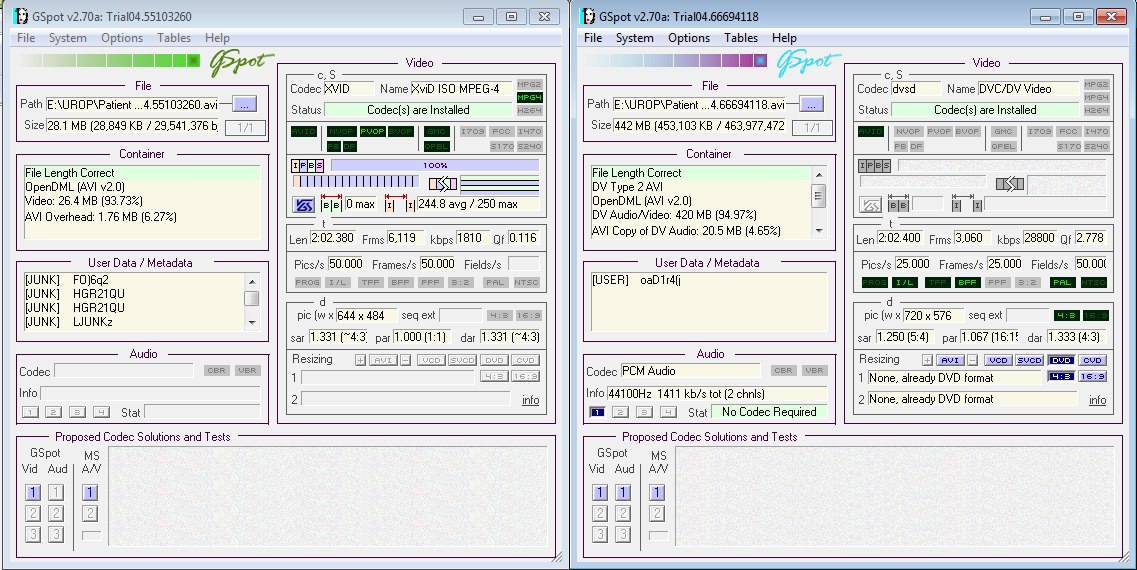Toggle 16:9 in dvsd Resizing section
The height and width of the screenshot is (570, 1137).
pyautogui.click(x=1093, y=376)
